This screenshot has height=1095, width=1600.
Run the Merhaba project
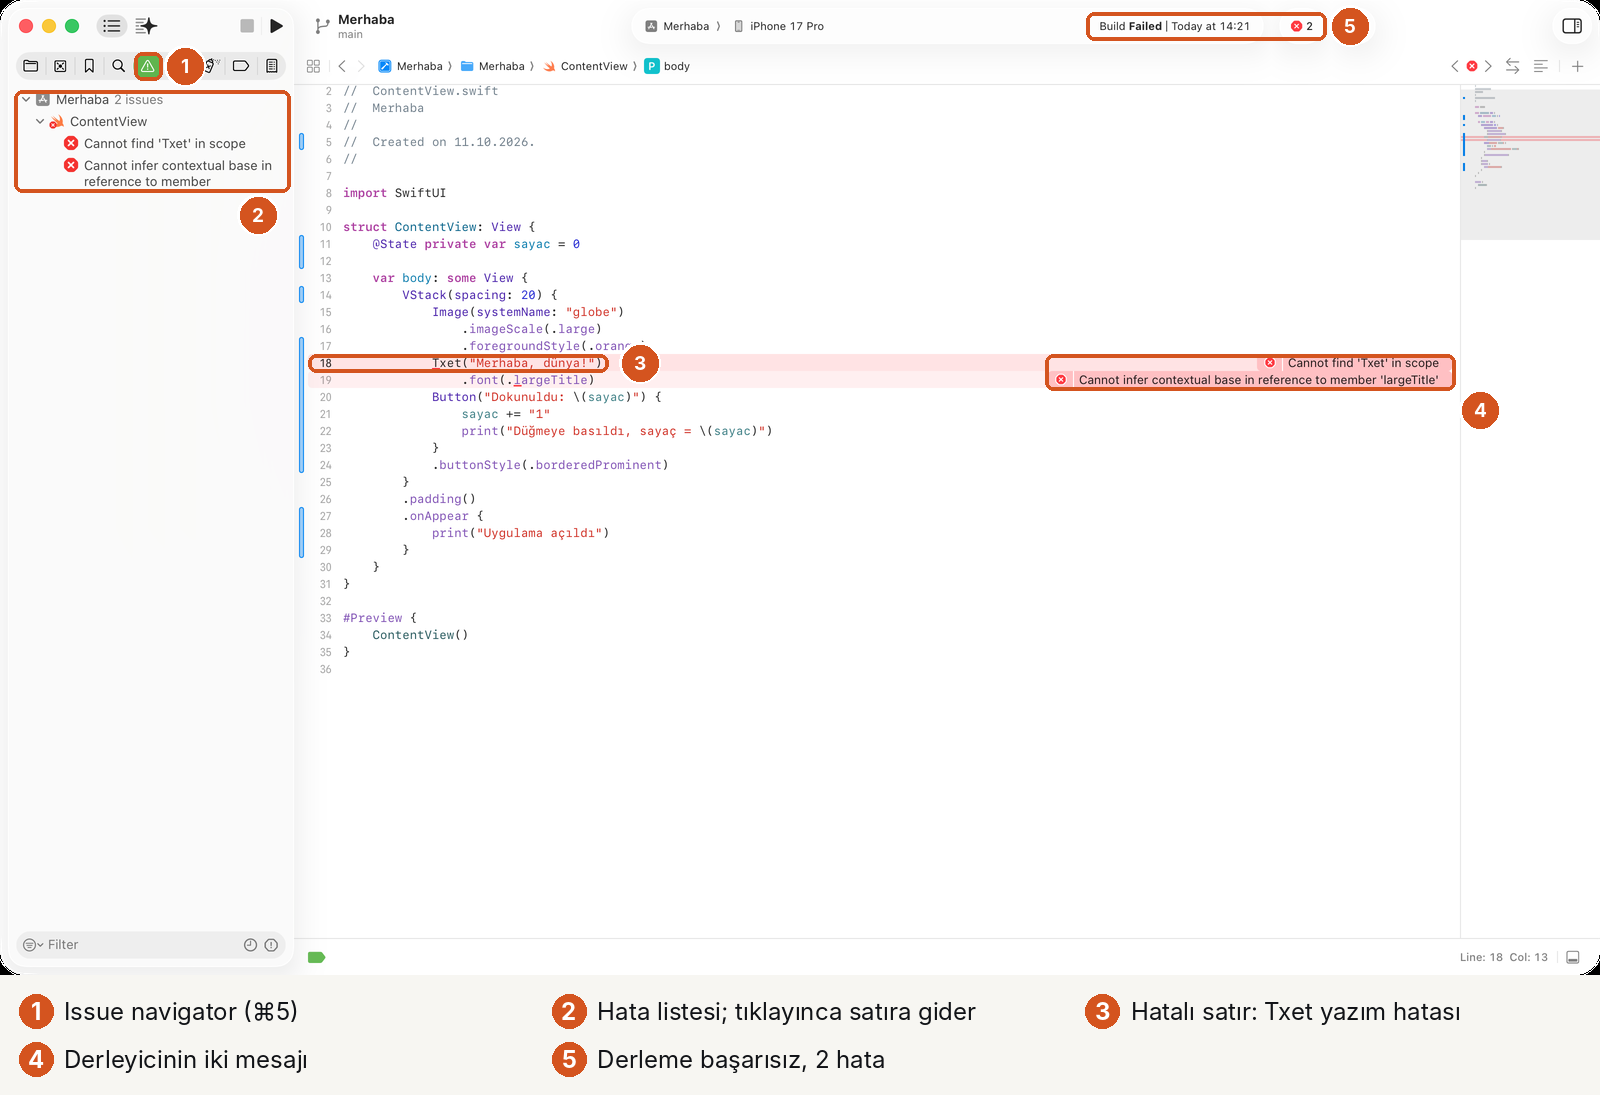[277, 26]
